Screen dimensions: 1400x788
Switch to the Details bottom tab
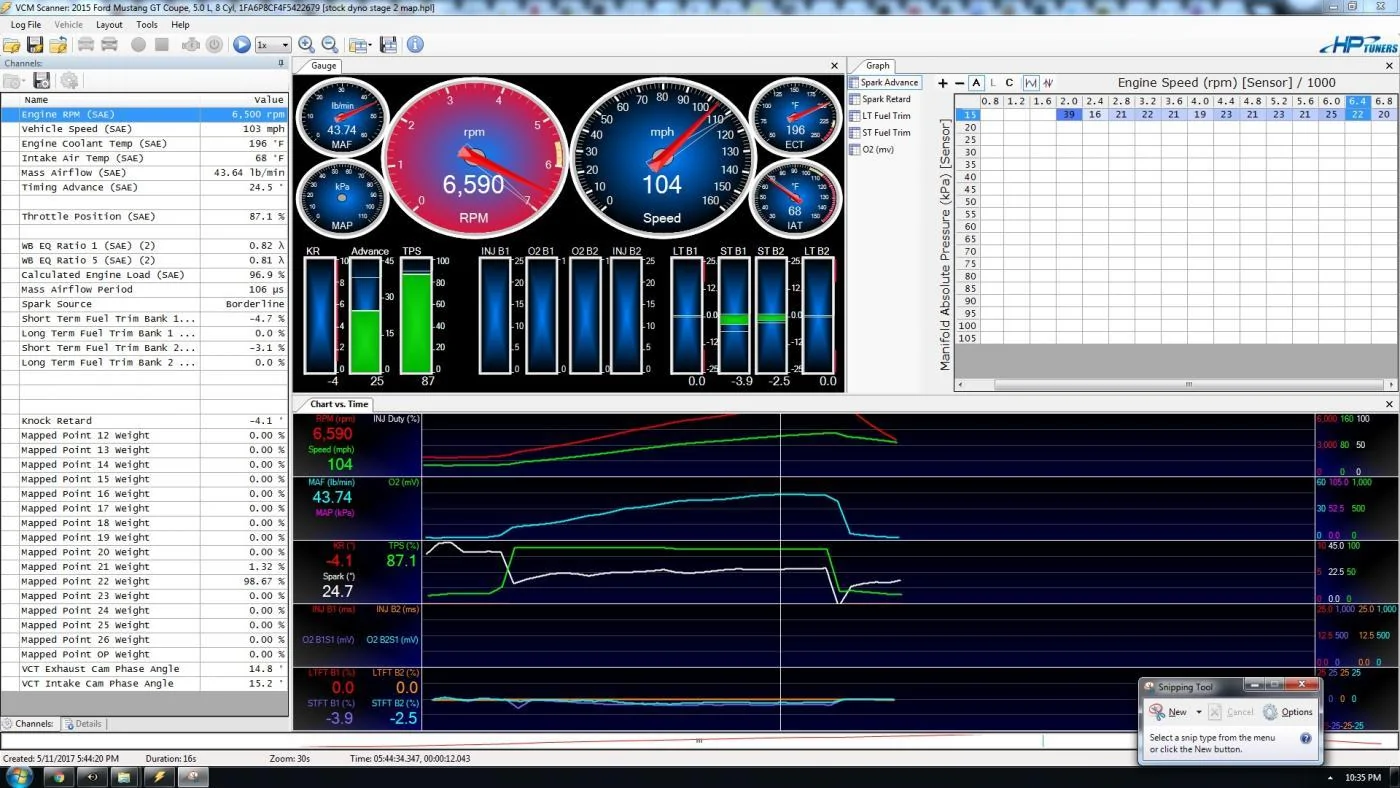click(x=83, y=724)
